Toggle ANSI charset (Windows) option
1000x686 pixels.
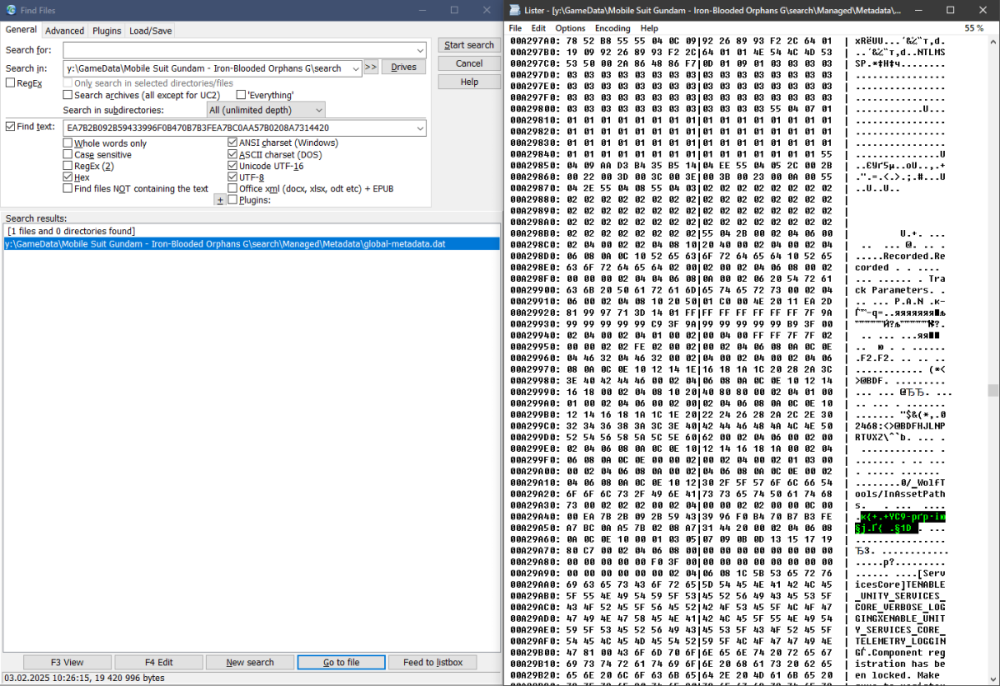point(233,142)
